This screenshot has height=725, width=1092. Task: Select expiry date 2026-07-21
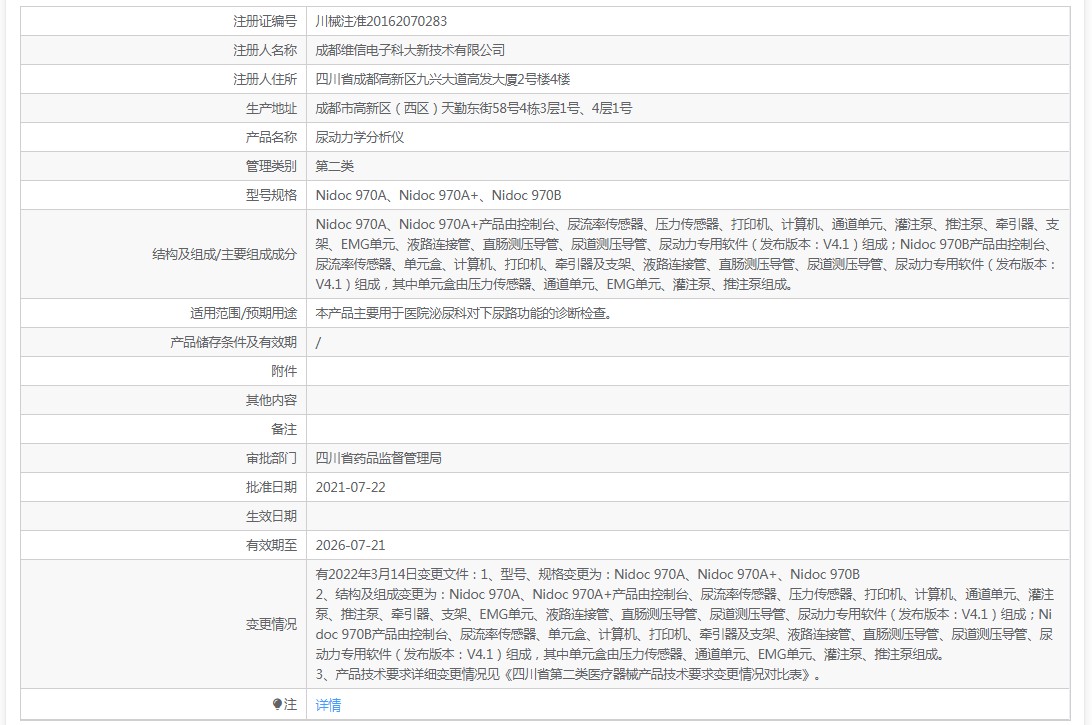click(x=350, y=545)
